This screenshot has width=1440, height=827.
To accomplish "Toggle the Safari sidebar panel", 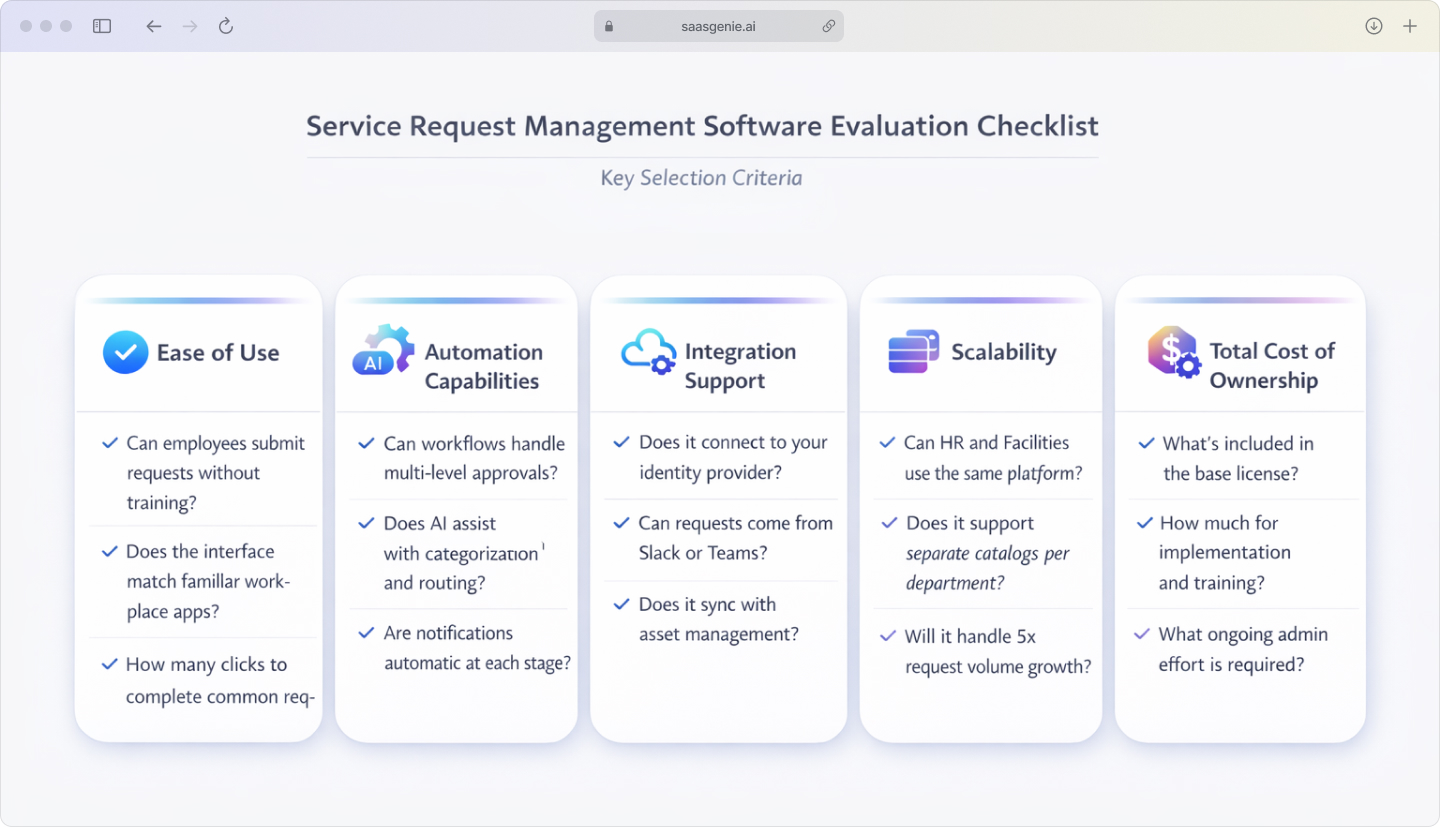I will click(x=101, y=26).
